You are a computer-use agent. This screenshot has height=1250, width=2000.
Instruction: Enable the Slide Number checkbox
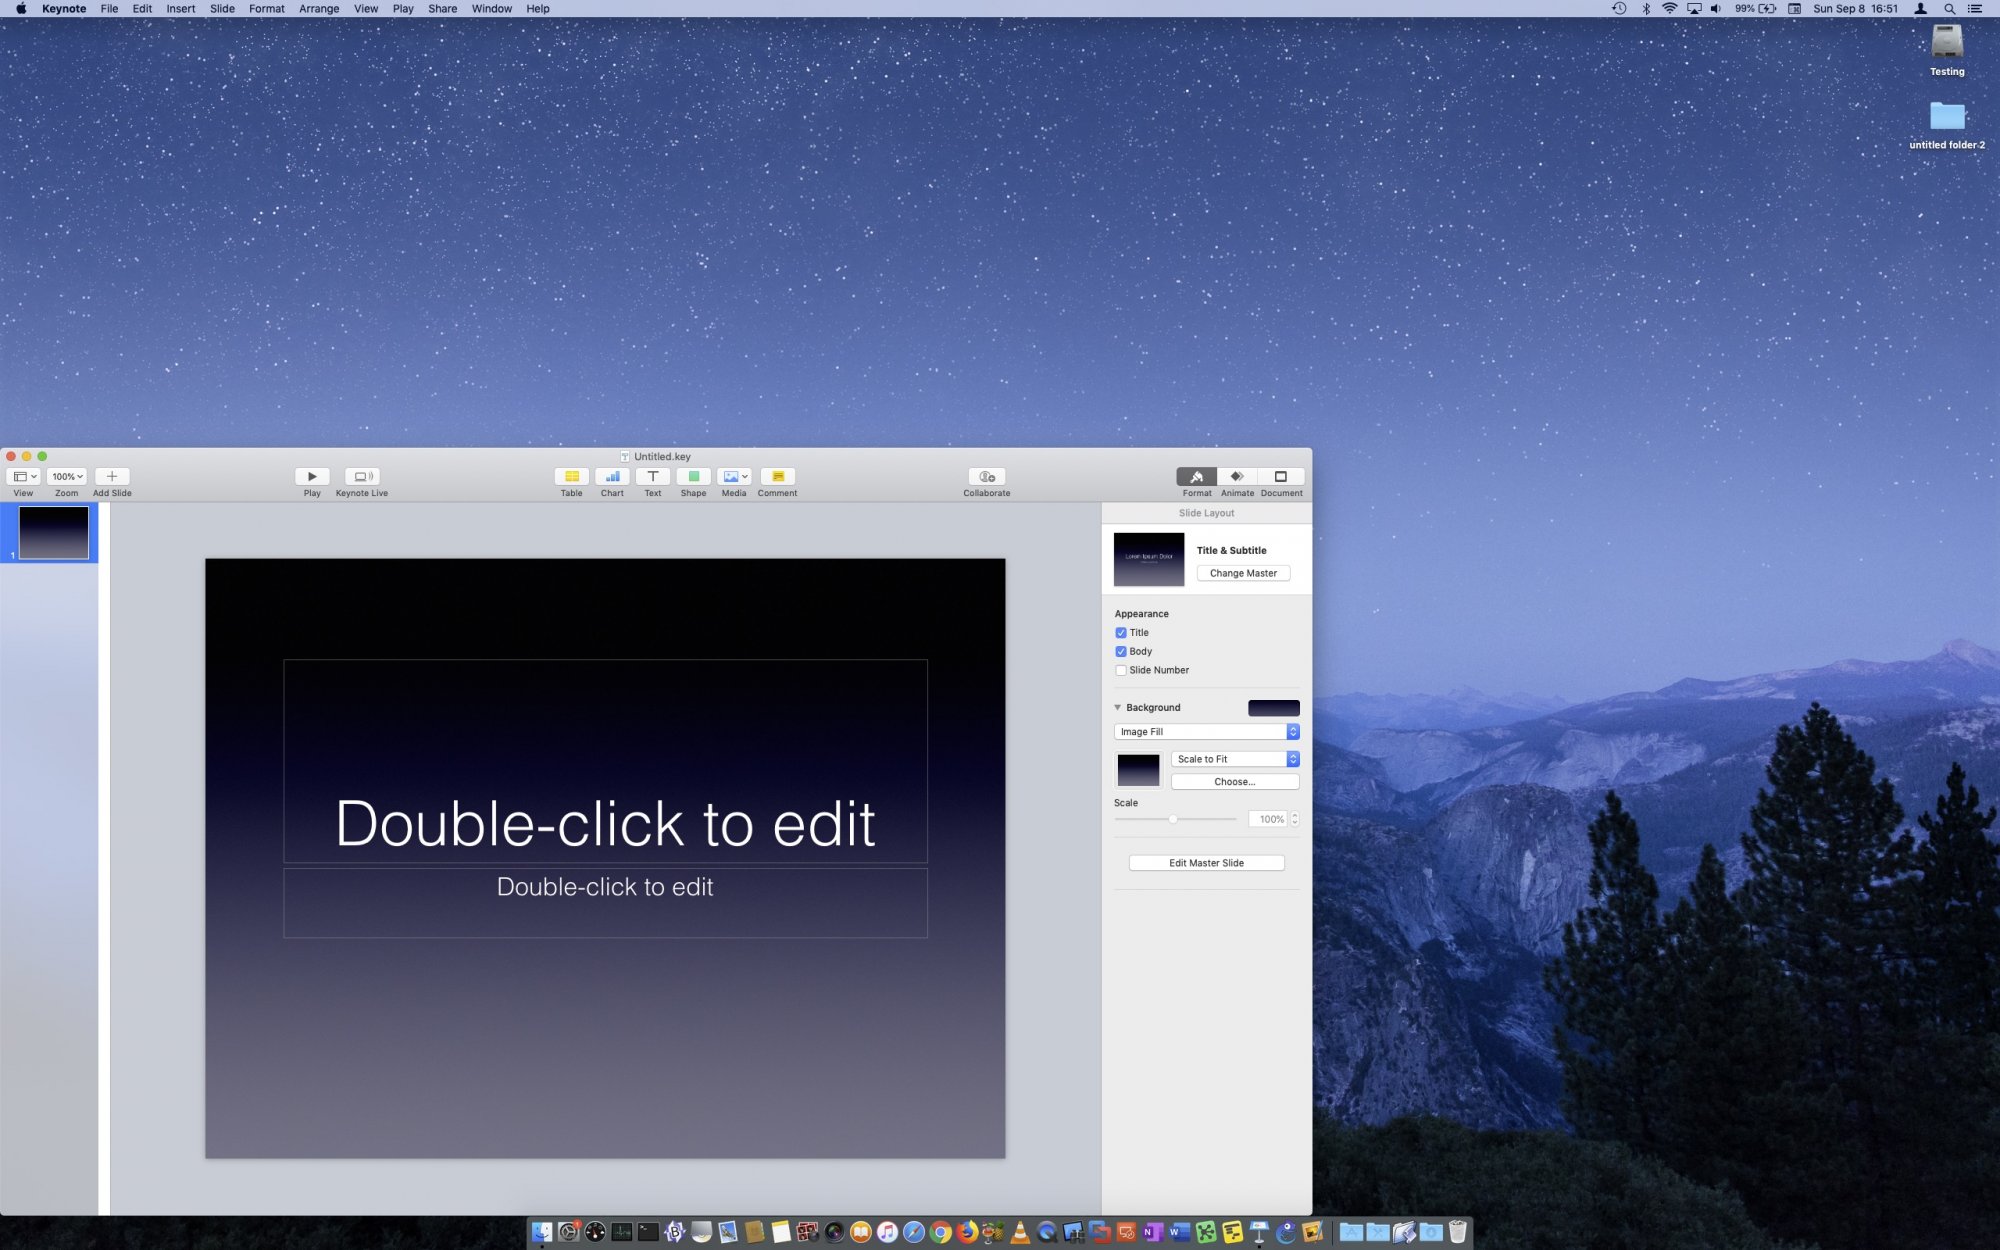click(1121, 671)
